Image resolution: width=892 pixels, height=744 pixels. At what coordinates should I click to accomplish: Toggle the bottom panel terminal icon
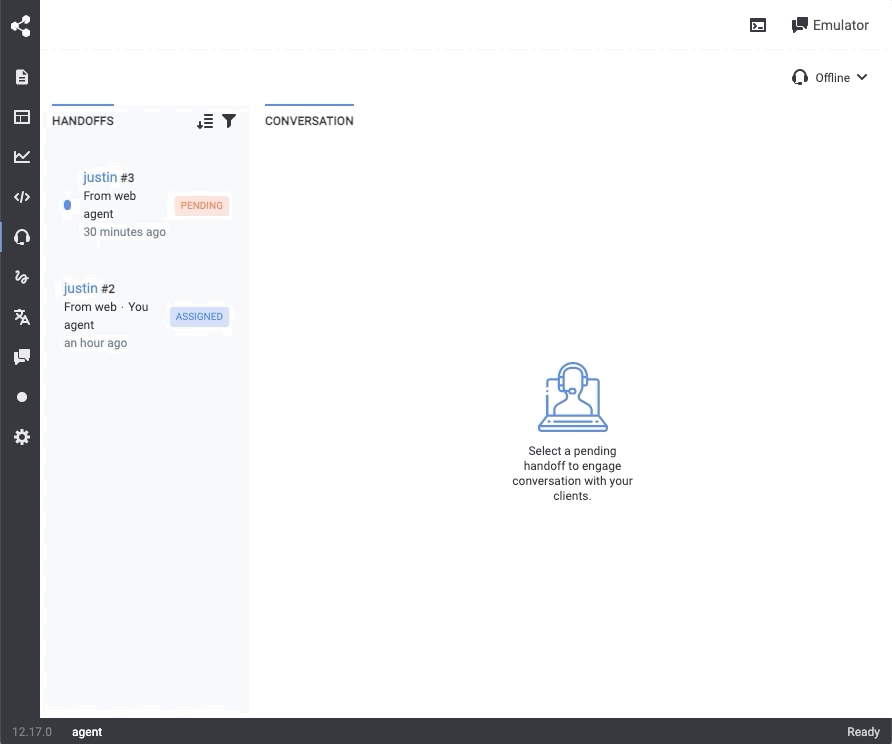click(758, 26)
